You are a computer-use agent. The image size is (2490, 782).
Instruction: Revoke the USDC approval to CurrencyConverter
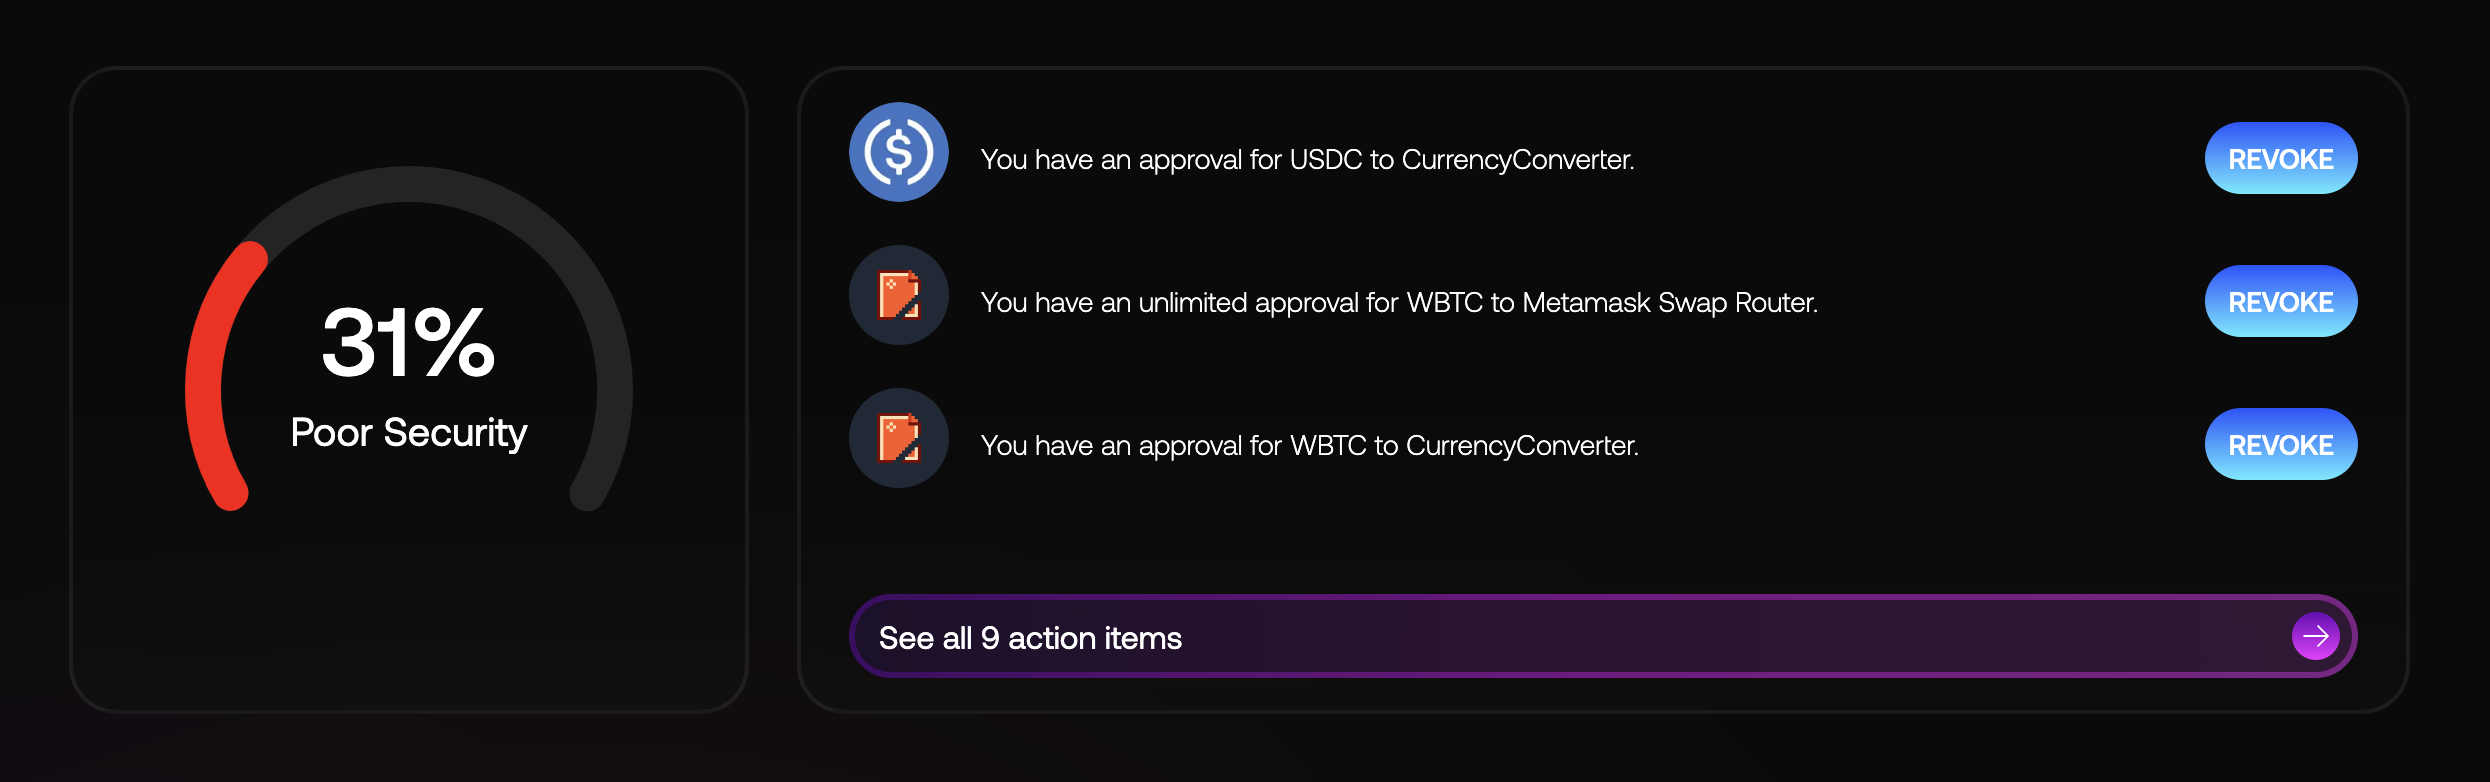pyautogui.click(x=2280, y=158)
